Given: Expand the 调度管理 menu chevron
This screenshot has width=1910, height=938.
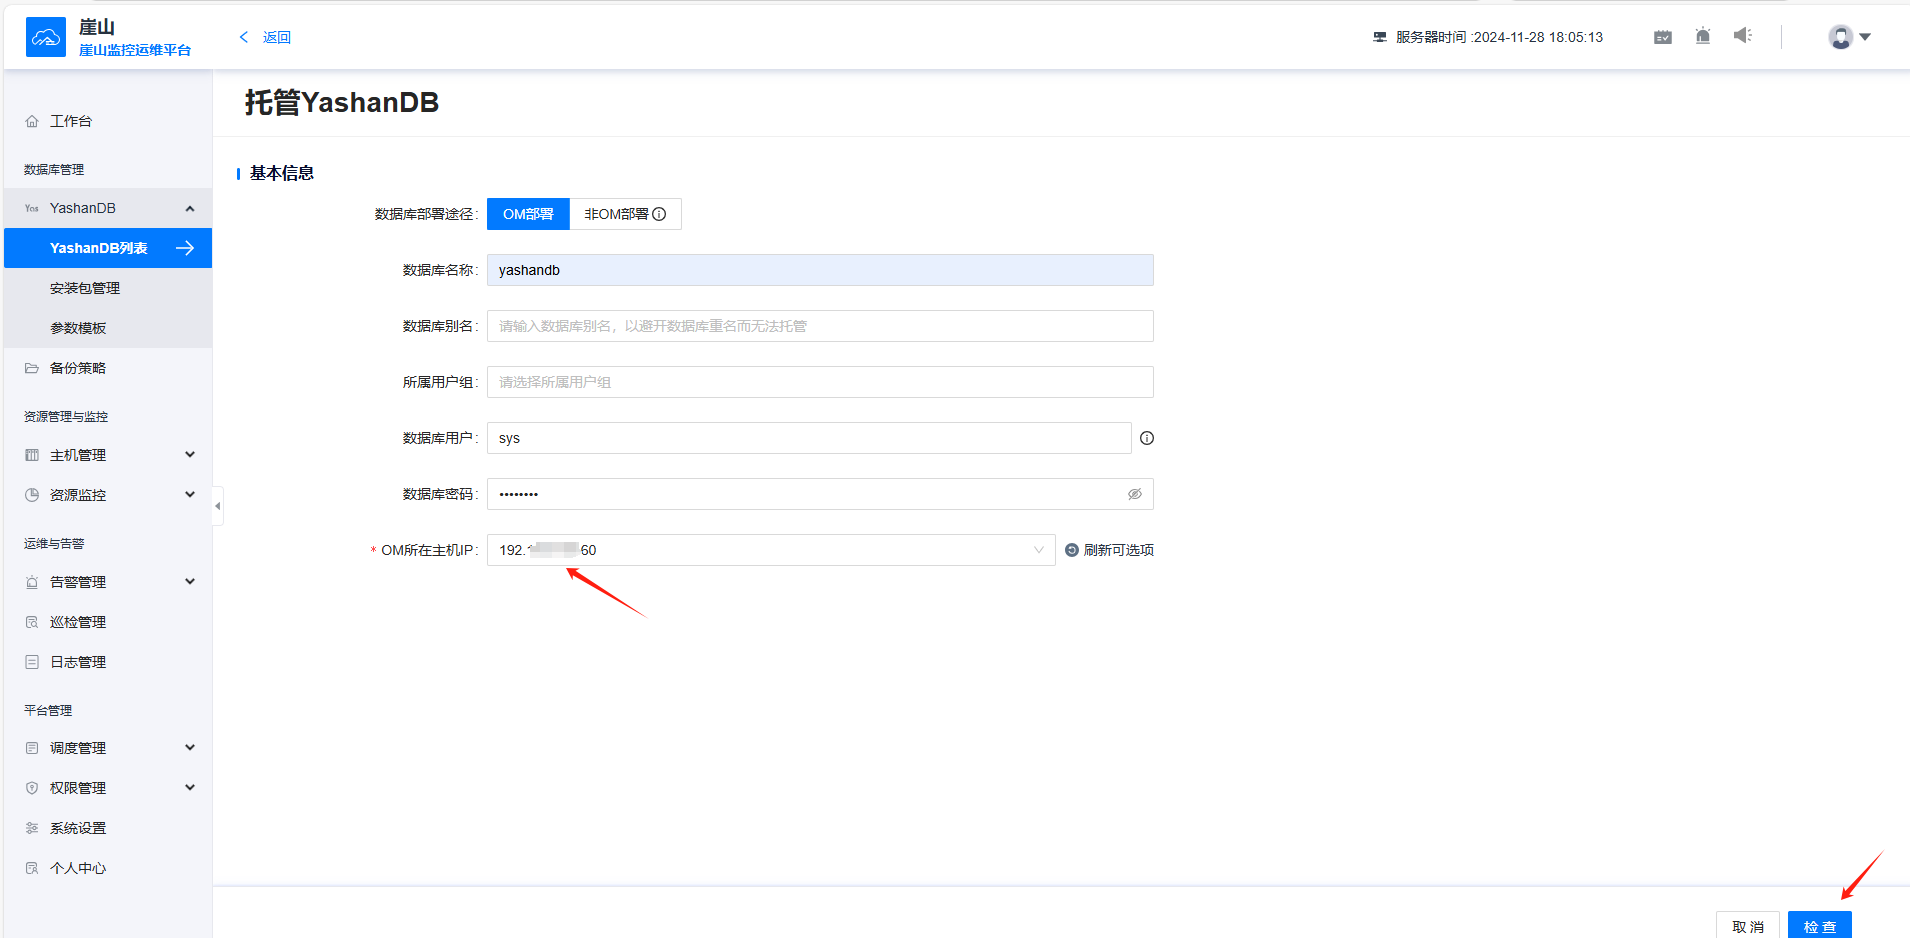Looking at the screenshot, I should point(190,748).
